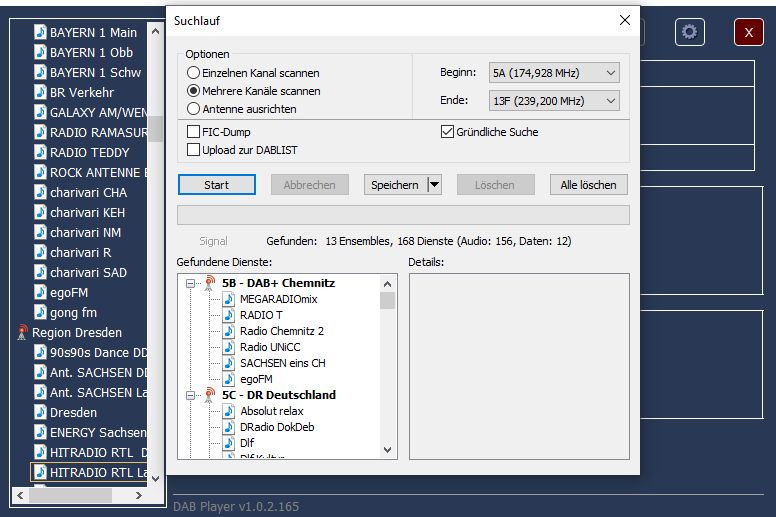Select Antenne ausrichten radio option
Viewport: 776px width, 517px height.
[194, 109]
